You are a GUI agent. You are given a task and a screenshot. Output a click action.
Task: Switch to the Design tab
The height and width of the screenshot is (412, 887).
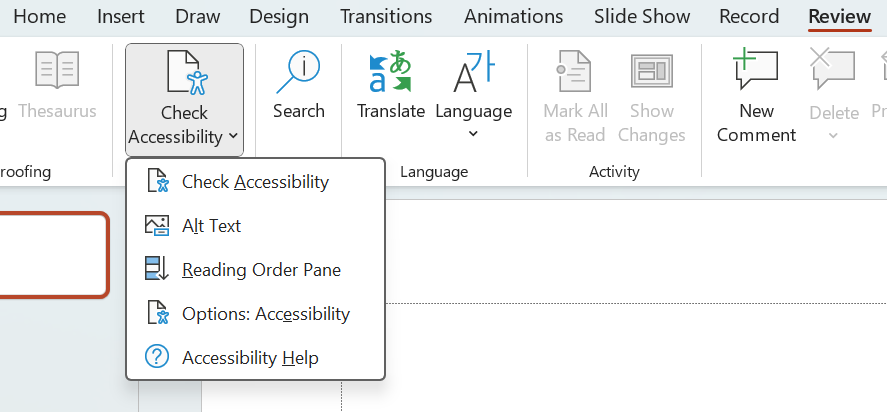[279, 16]
